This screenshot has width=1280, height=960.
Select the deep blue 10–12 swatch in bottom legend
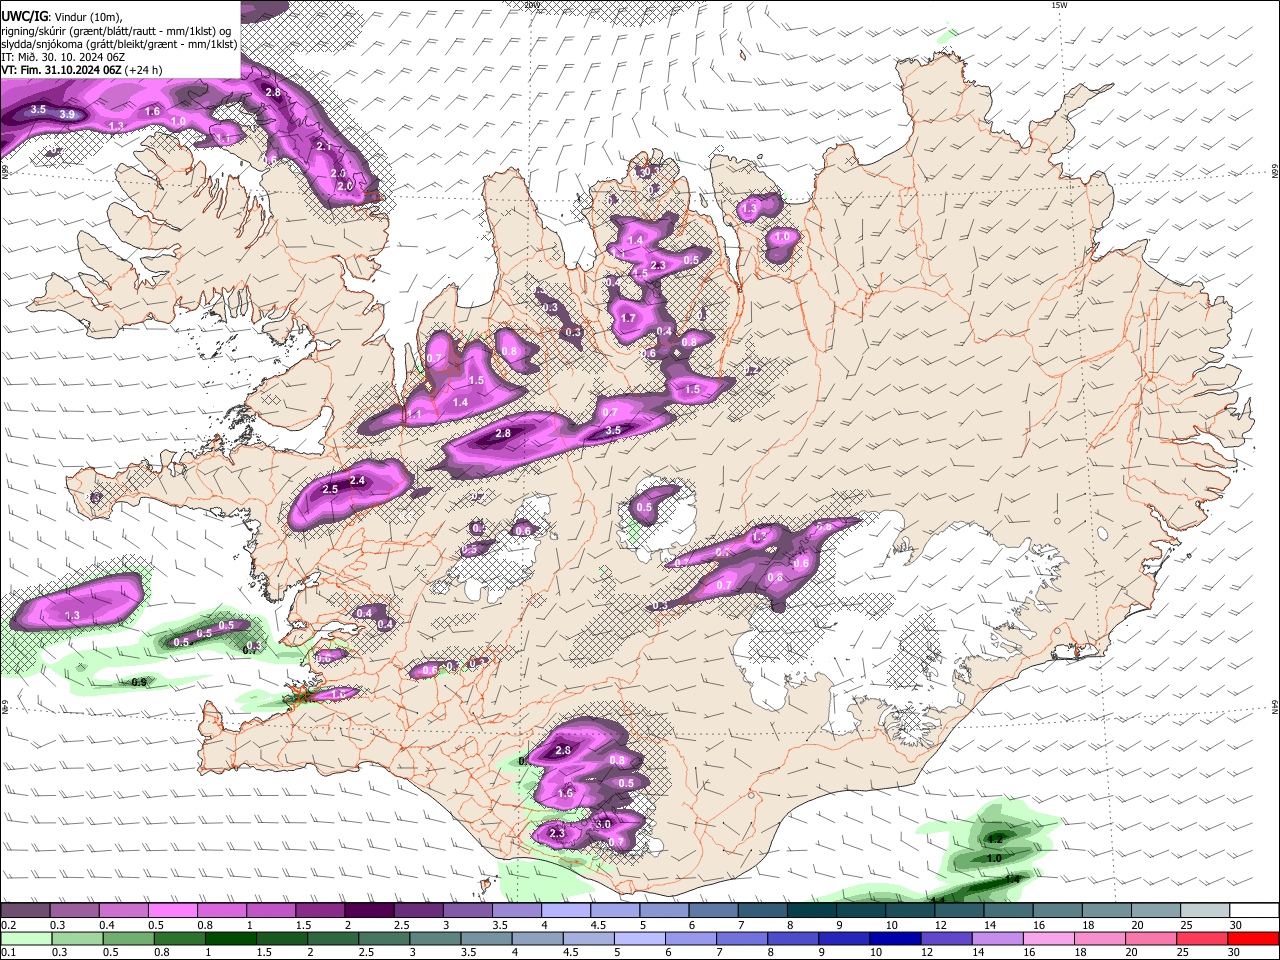[895, 939]
